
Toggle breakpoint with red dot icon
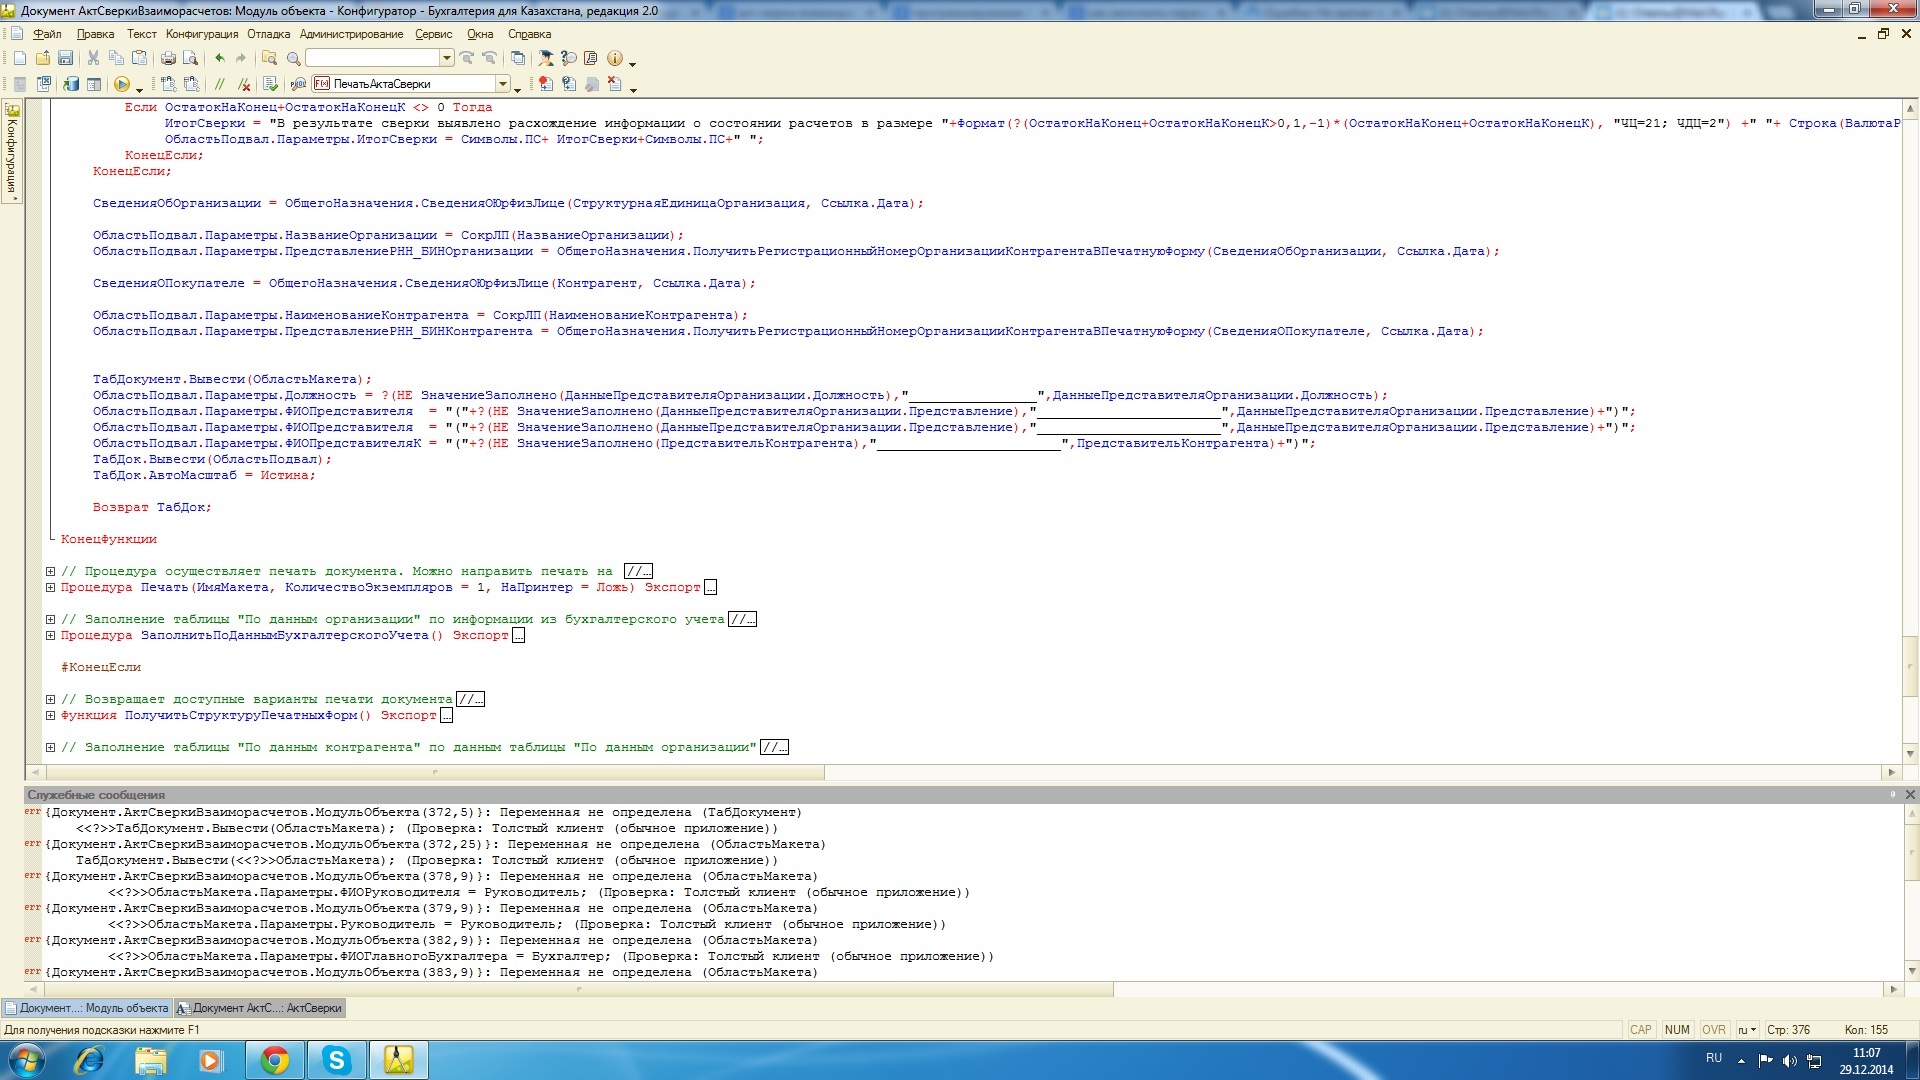[545, 84]
